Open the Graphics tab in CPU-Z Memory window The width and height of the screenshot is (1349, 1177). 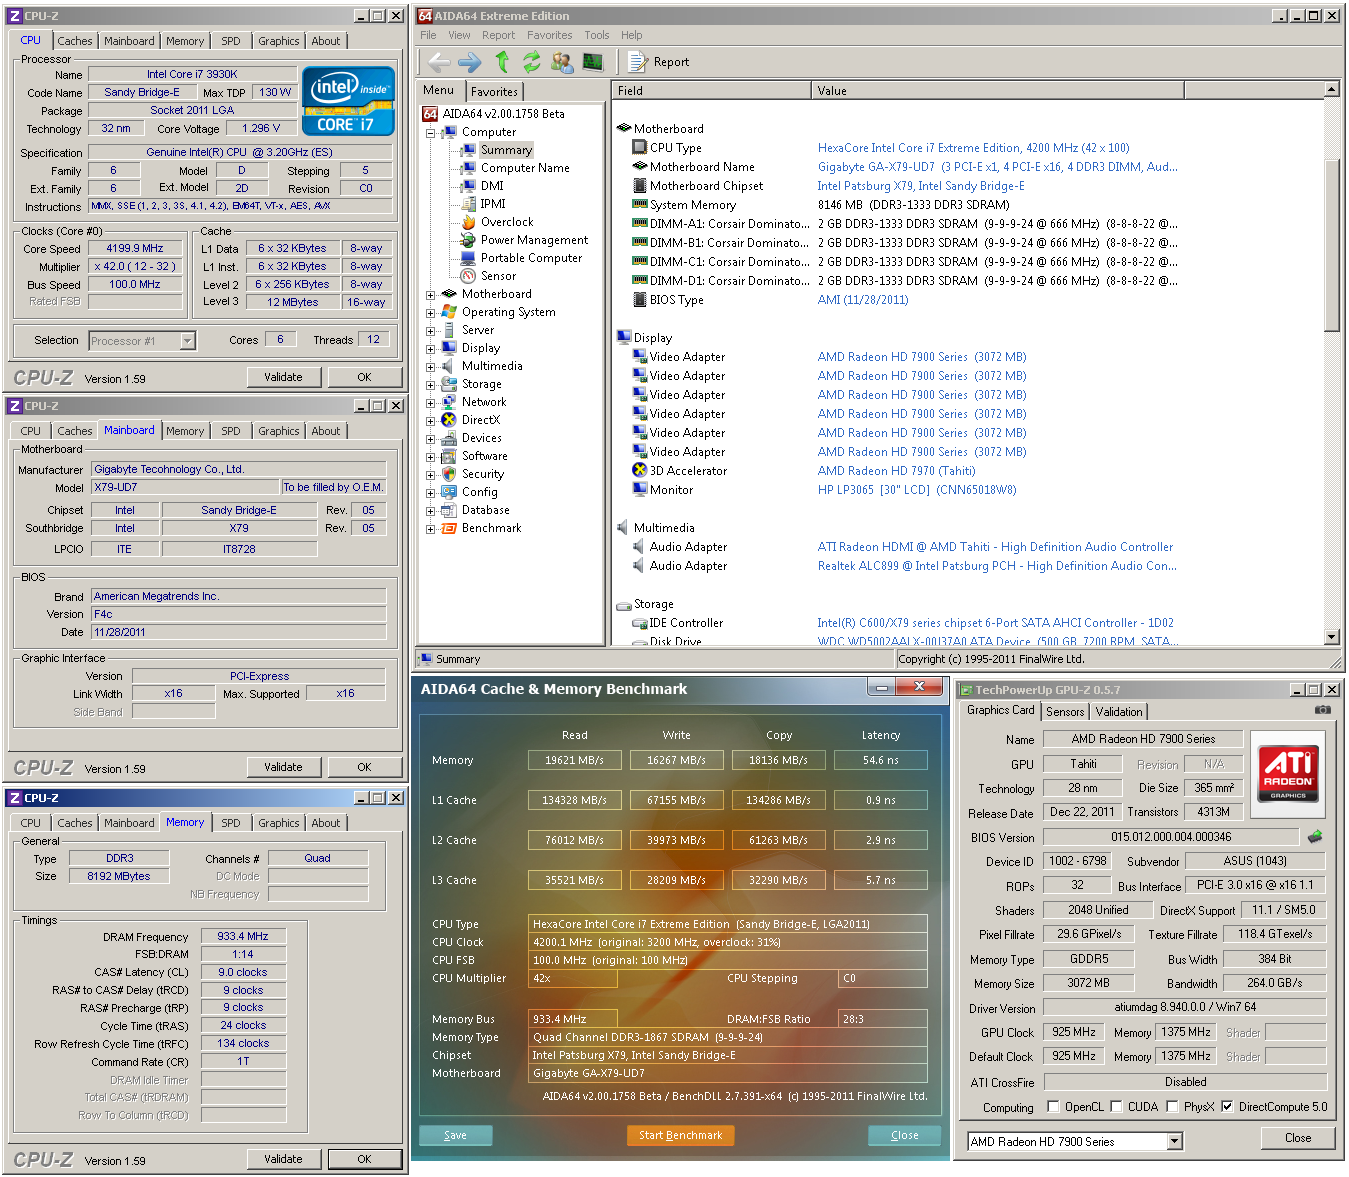click(x=279, y=823)
